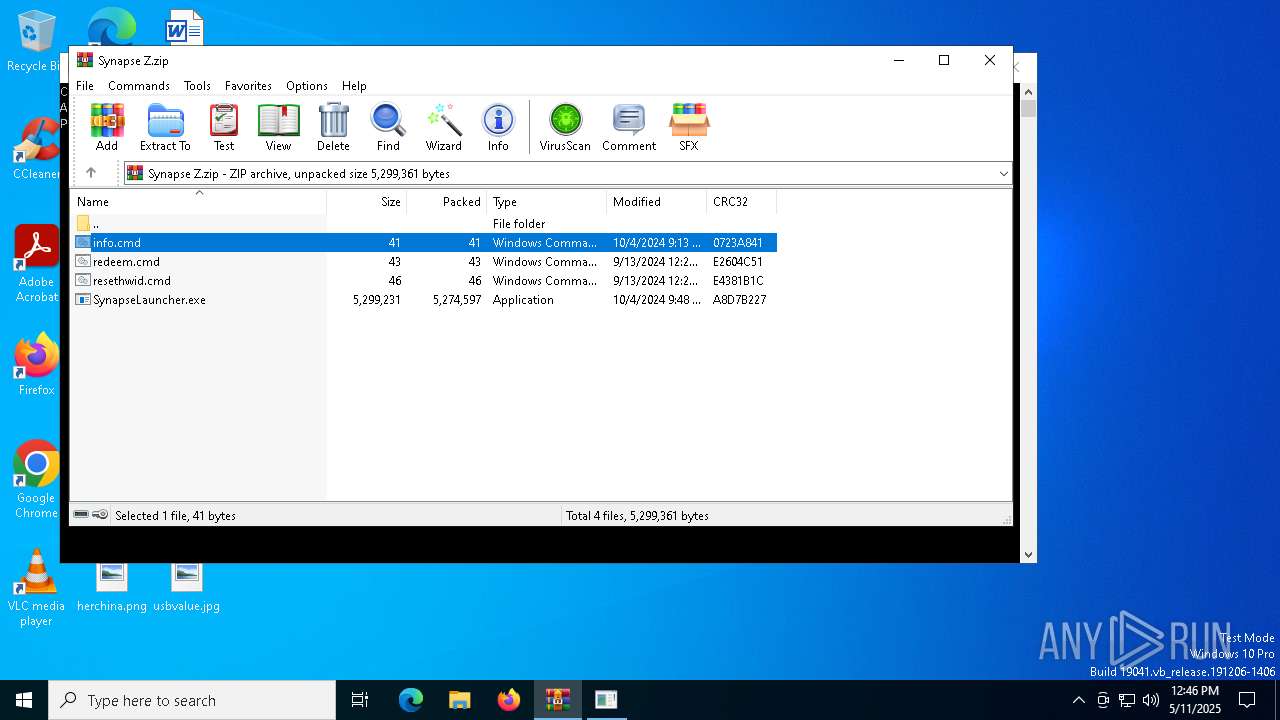Click CRC32 value A8D7B227
Viewport: 1280px width, 720px height.
point(740,300)
